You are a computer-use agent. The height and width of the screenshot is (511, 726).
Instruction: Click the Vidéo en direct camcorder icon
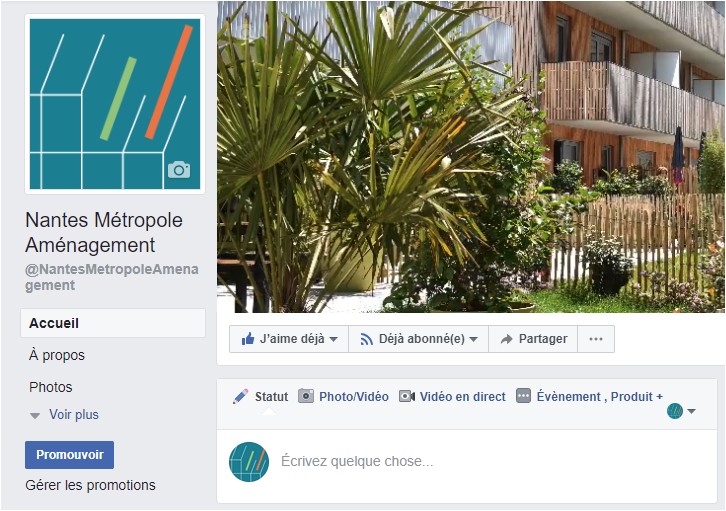point(407,397)
